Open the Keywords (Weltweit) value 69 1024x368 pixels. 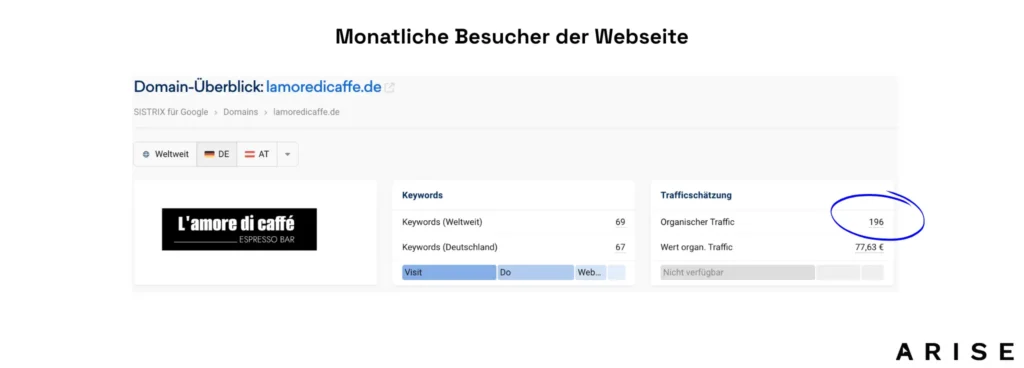coord(620,222)
